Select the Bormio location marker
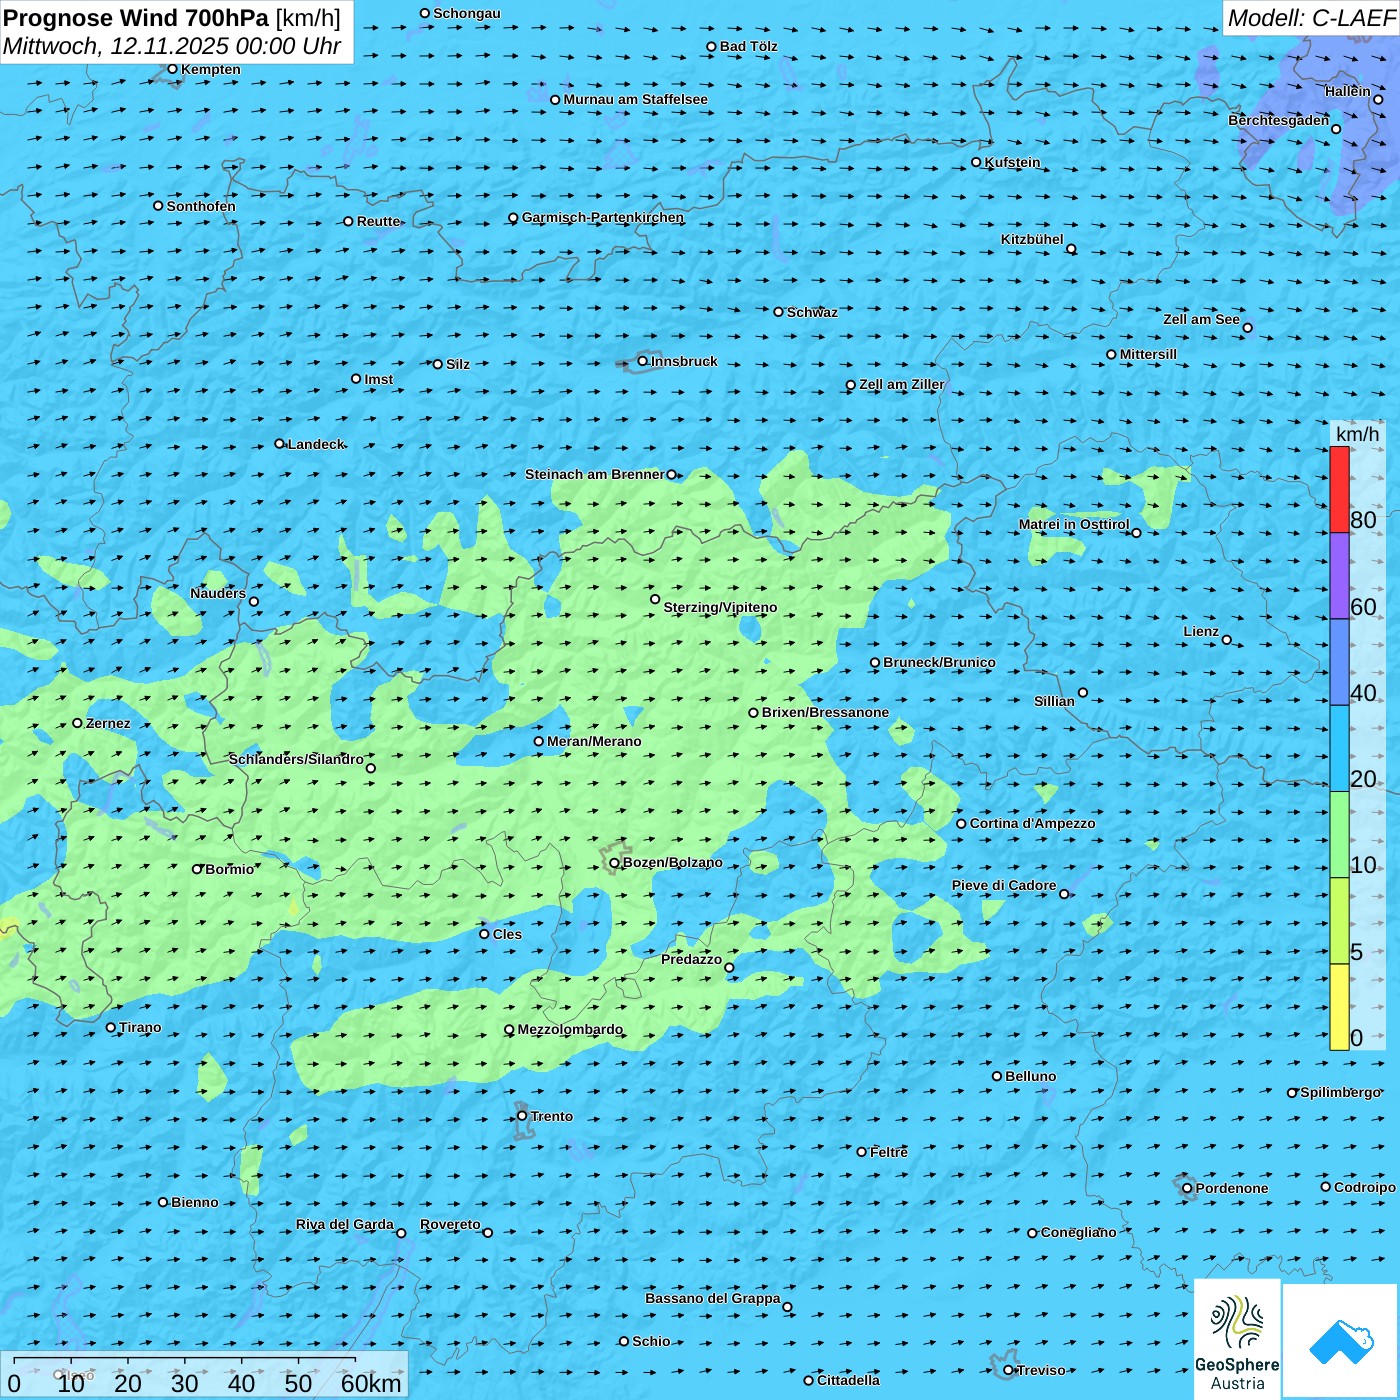1400x1400 pixels. tap(197, 869)
